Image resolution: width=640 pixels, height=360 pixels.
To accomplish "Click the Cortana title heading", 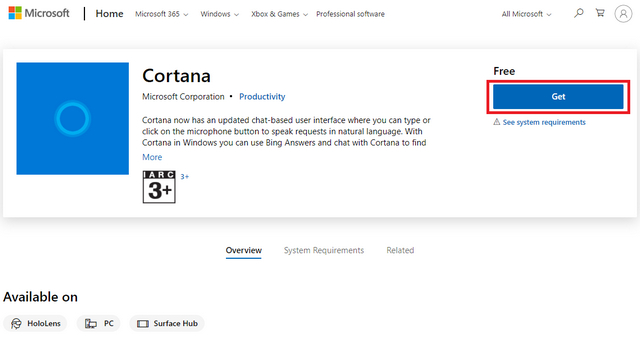I will pyautogui.click(x=176, y=76).
